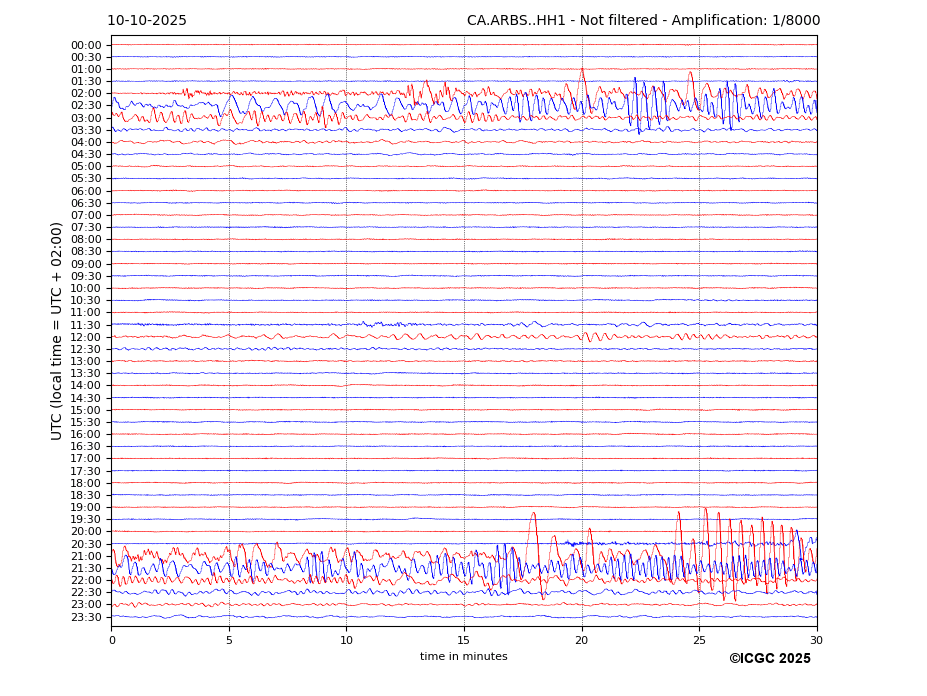Click the 15 minute x-axis tick label
This screenshot has height=696, width=927.
[464, 640]
